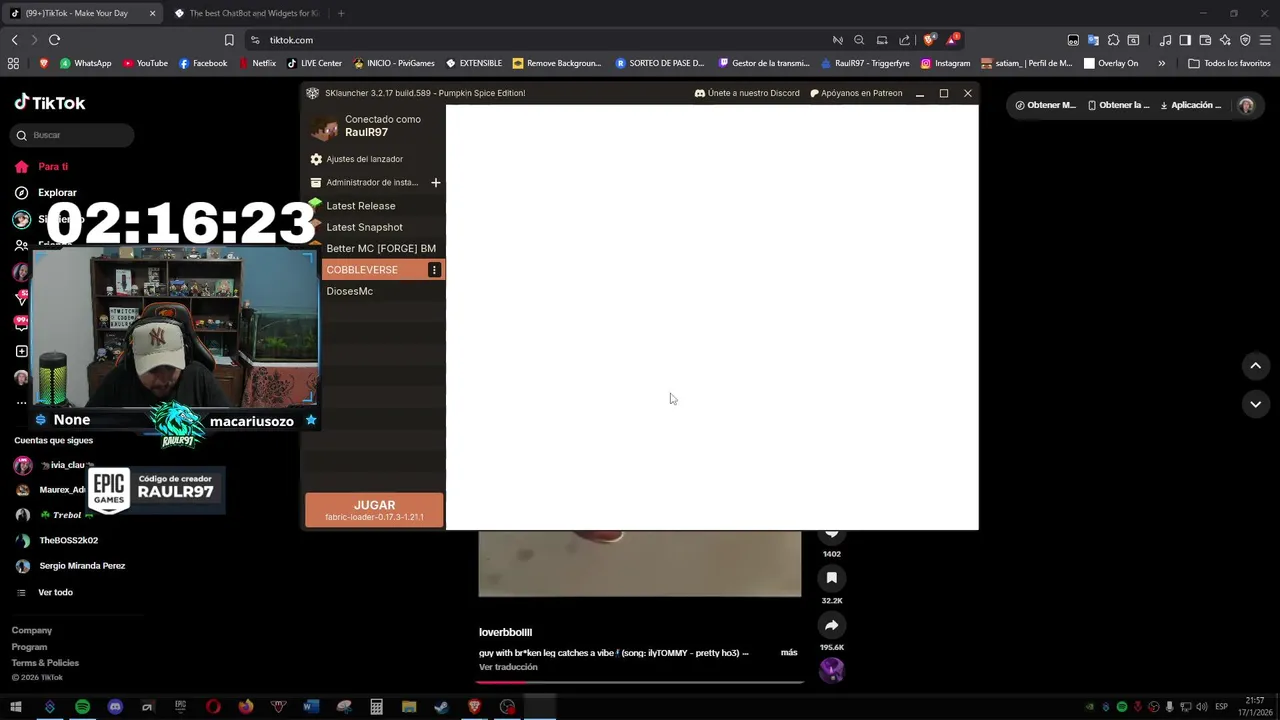
Task: Click Ver traducción under caption
Action: pos(508,667)
